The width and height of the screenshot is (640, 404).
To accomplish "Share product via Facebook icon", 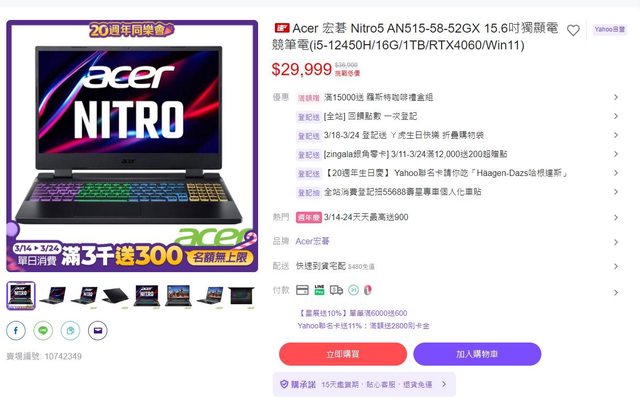I will point(16,330).
